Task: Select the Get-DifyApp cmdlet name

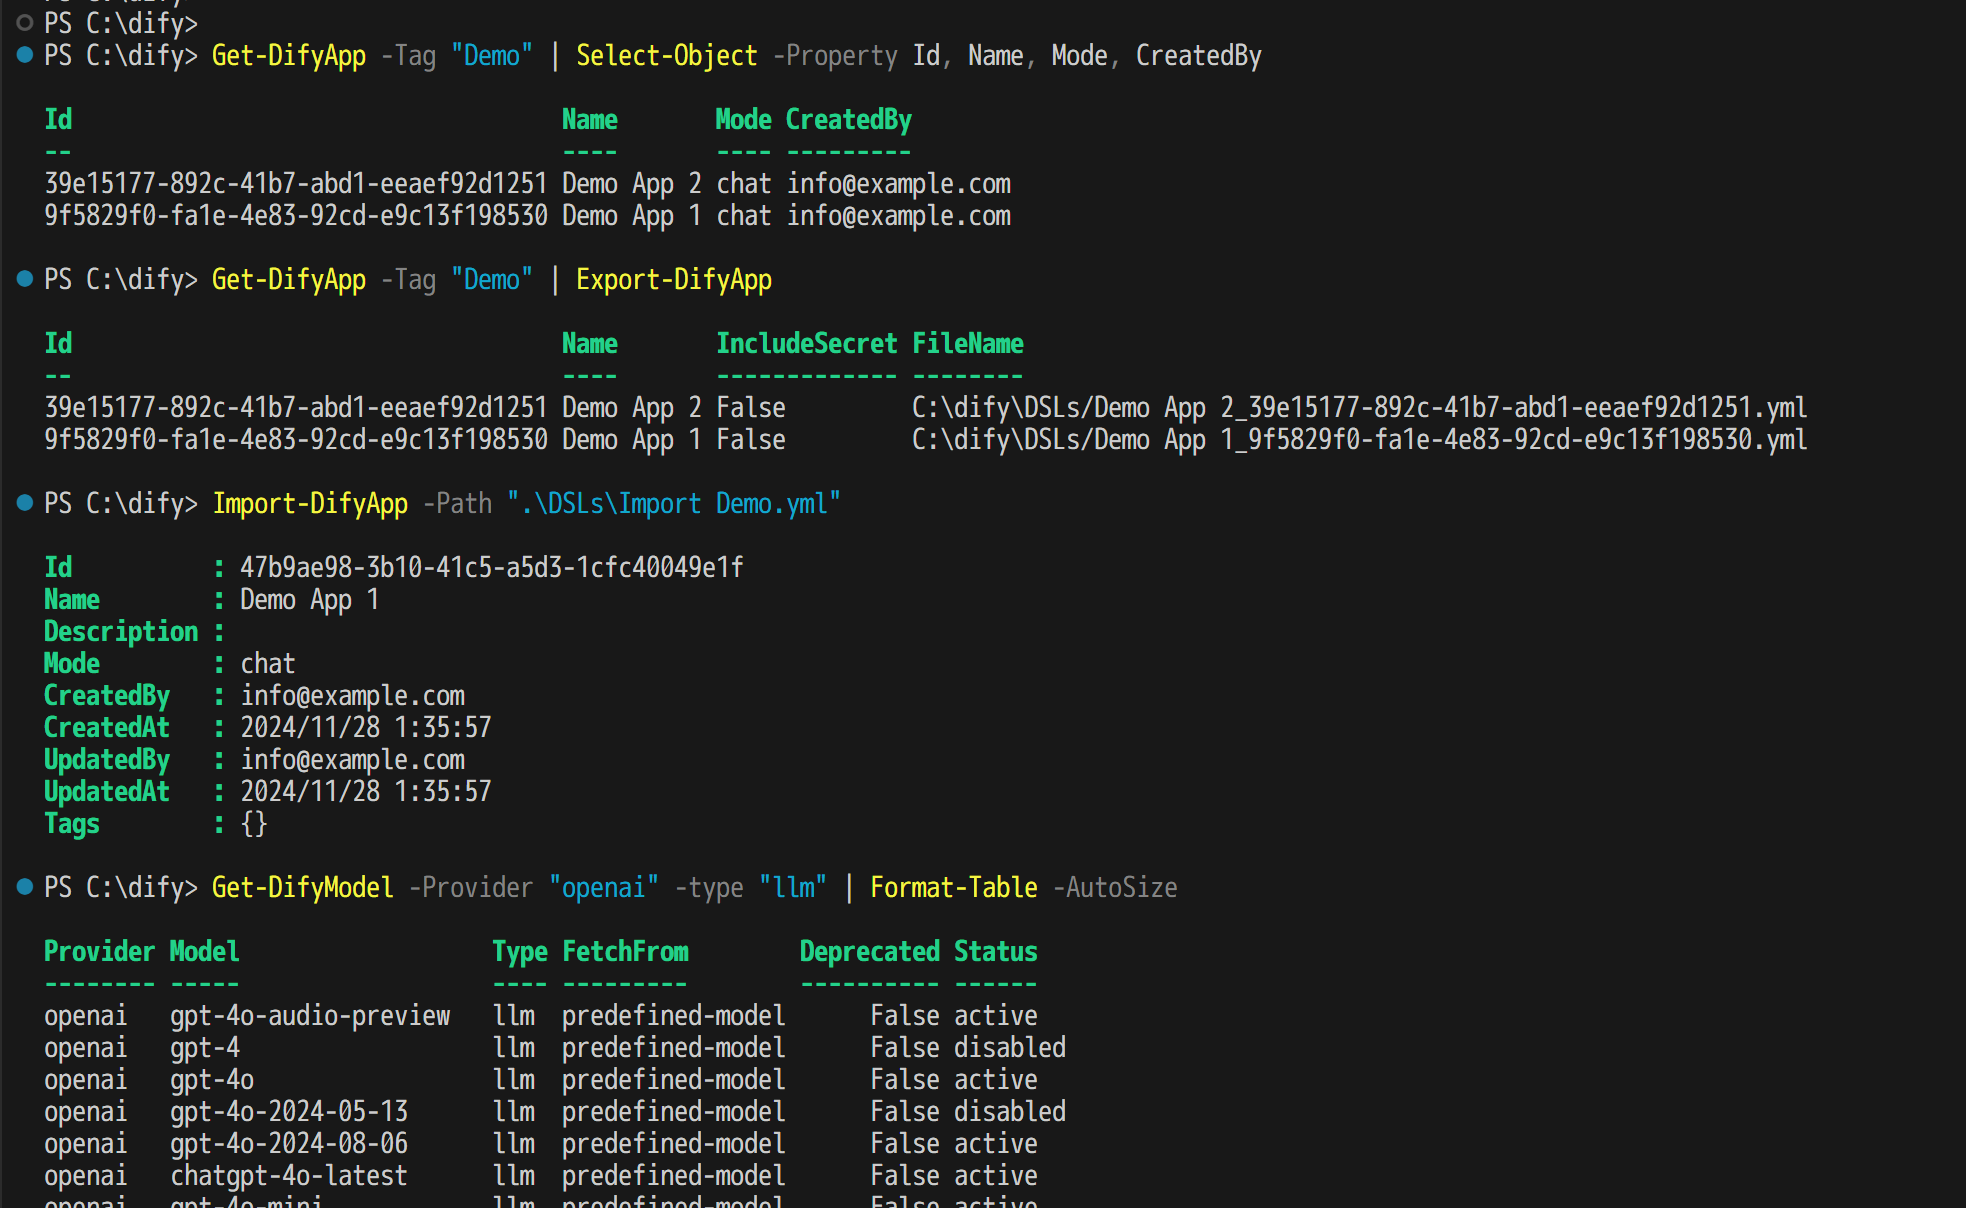Action: tap(288, 56)
